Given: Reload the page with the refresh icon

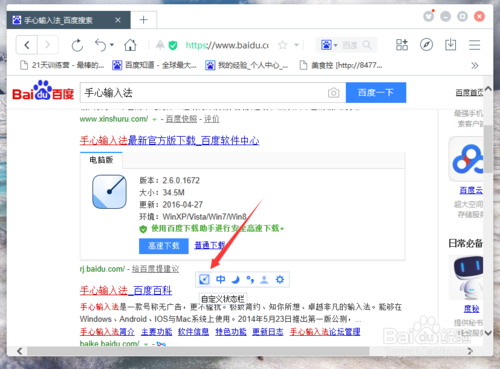Looking at the screenshot, I should pyautogui.click(x=77, y=45).
